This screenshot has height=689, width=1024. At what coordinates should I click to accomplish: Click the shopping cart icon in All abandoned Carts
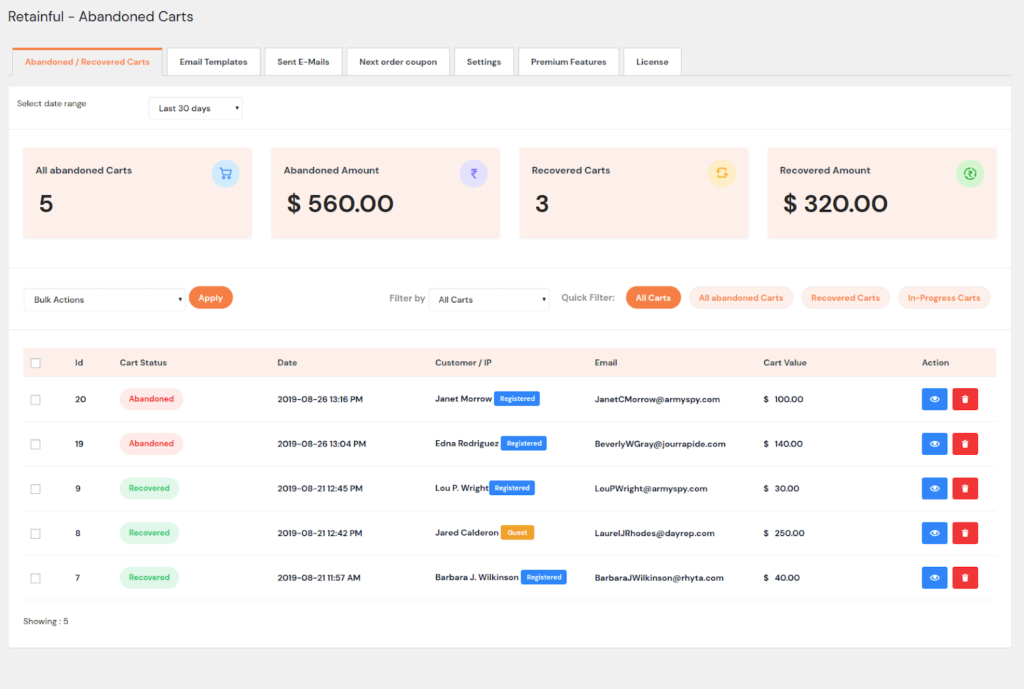(225, 174)
